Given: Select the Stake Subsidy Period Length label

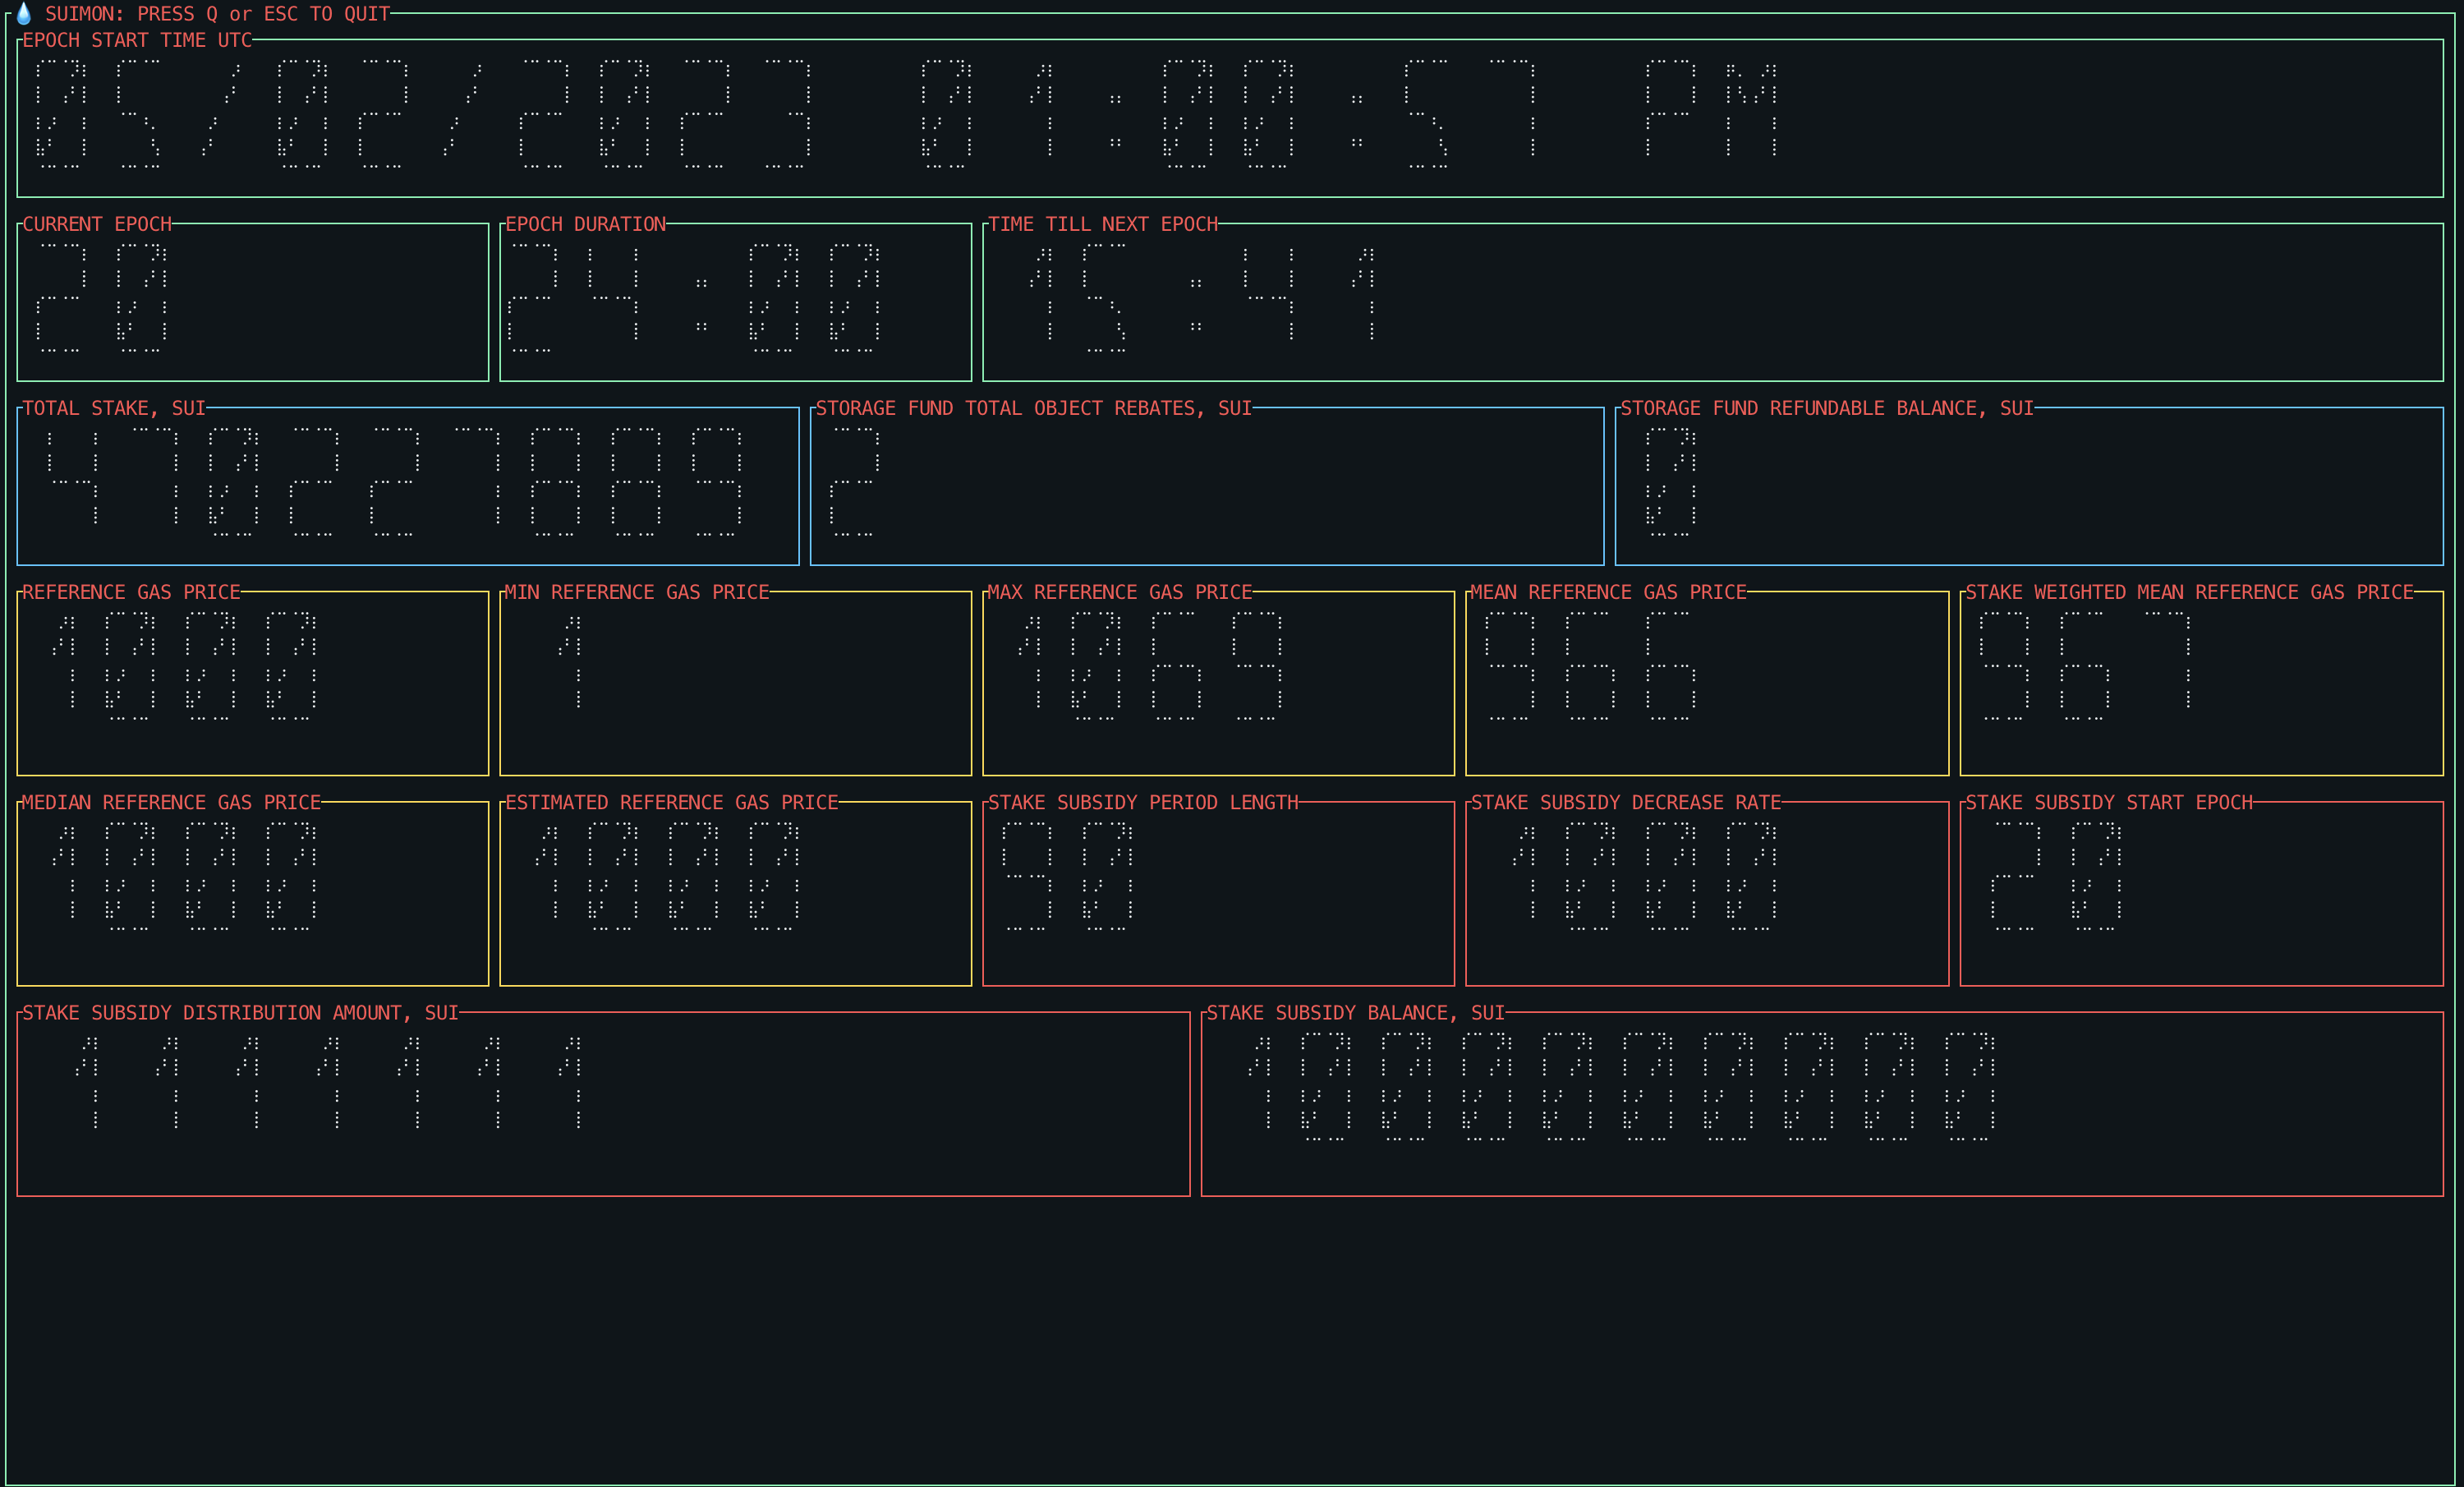Looking at the screenshot, I should tap(1142, 802).
